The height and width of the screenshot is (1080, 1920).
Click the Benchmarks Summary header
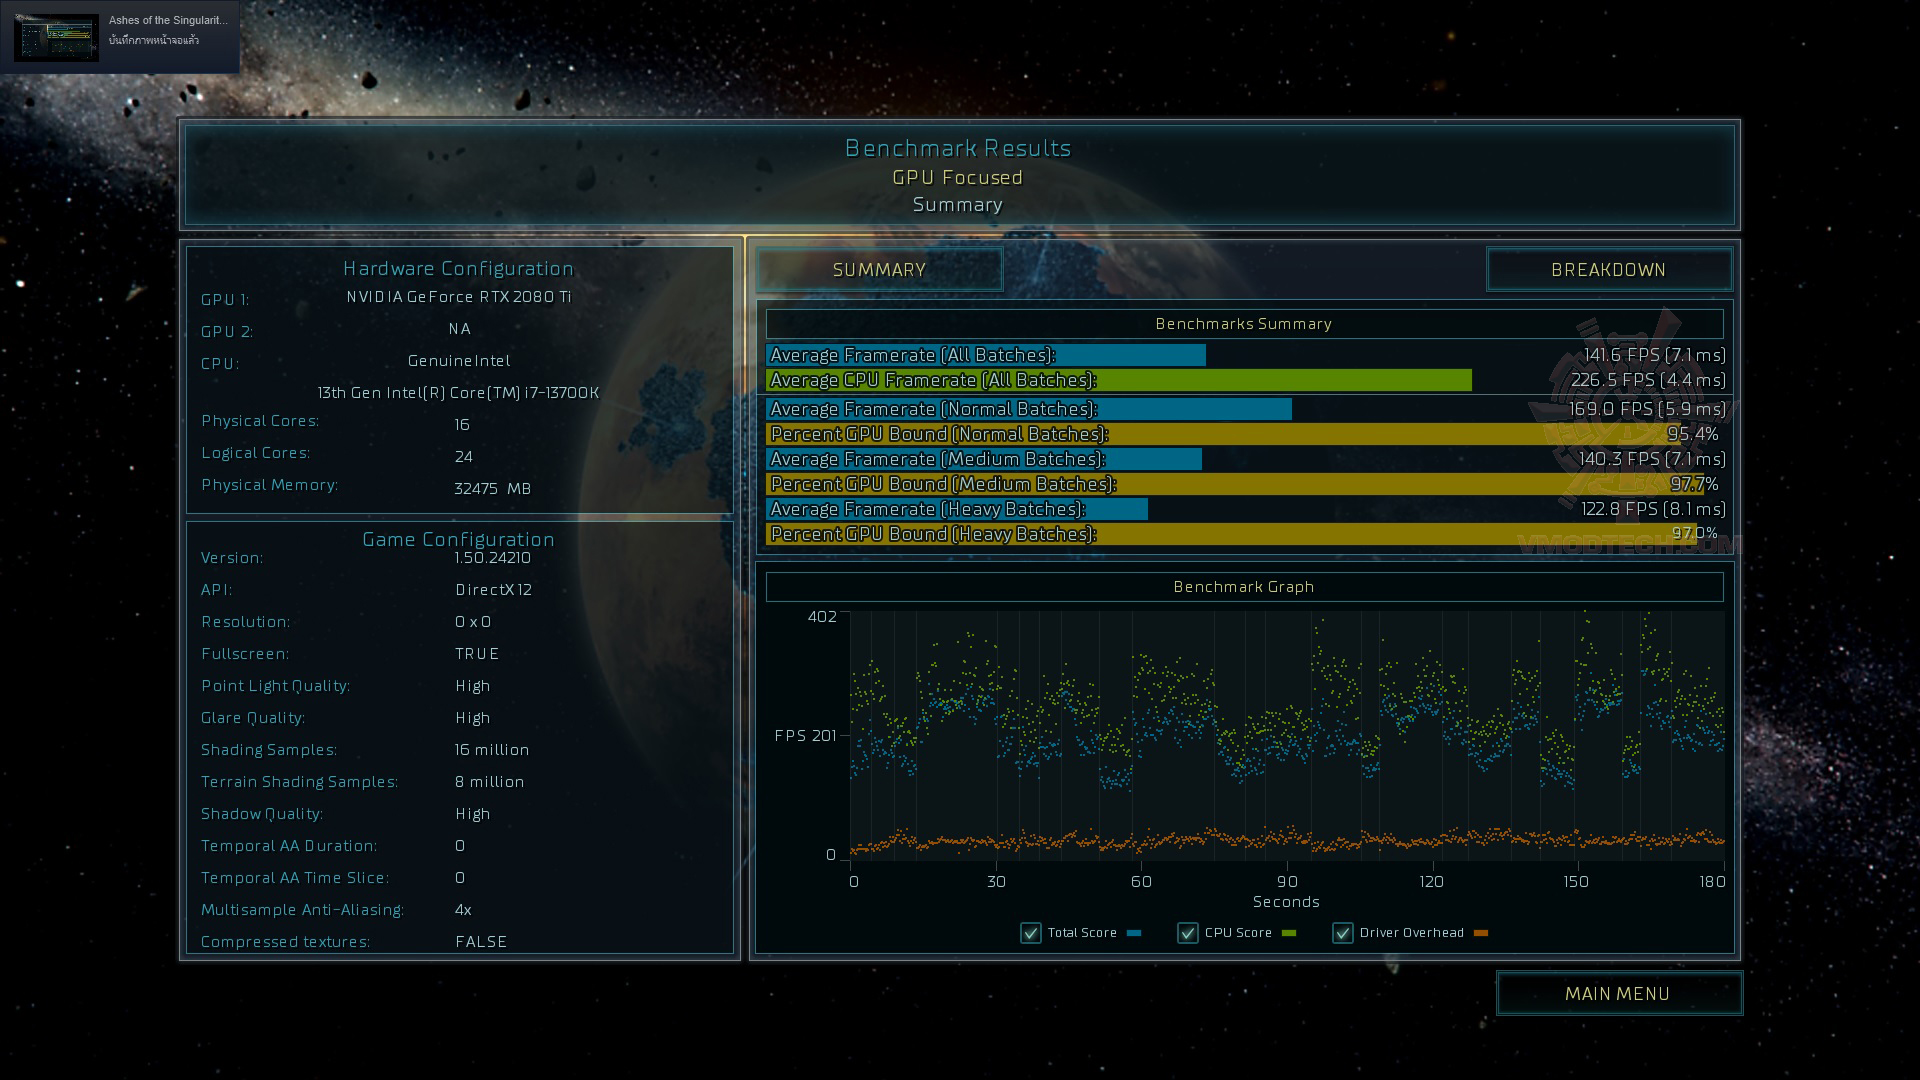(x=1244, y=324)
